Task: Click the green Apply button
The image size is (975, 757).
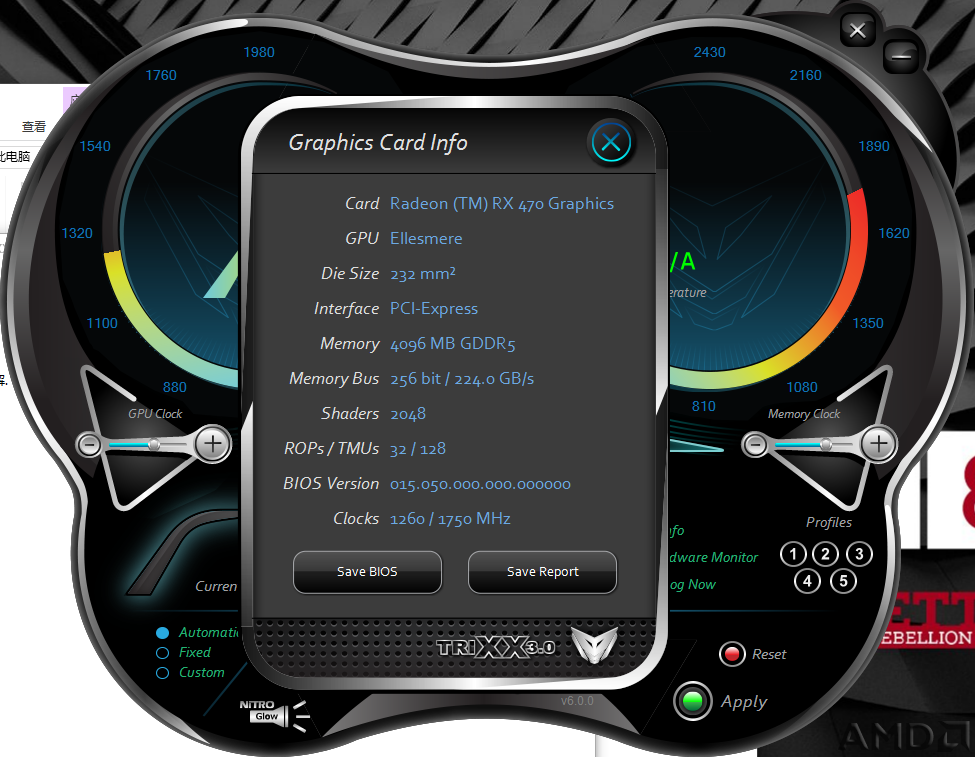Action: pos(693,701)
